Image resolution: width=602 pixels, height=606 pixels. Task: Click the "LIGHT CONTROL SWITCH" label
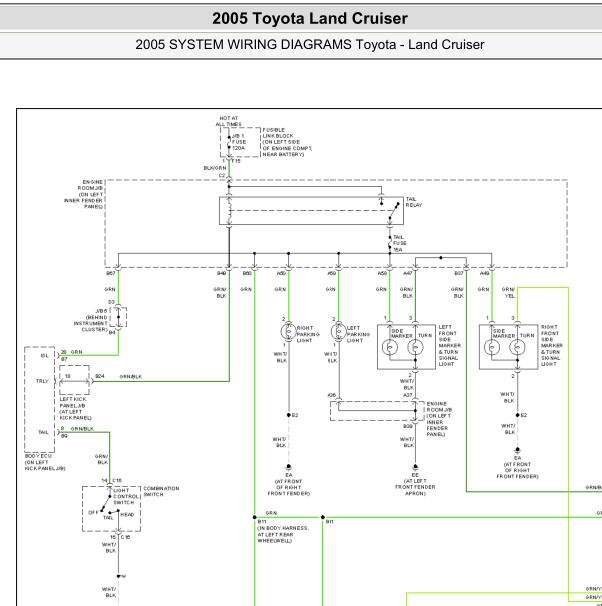(126, 497)
